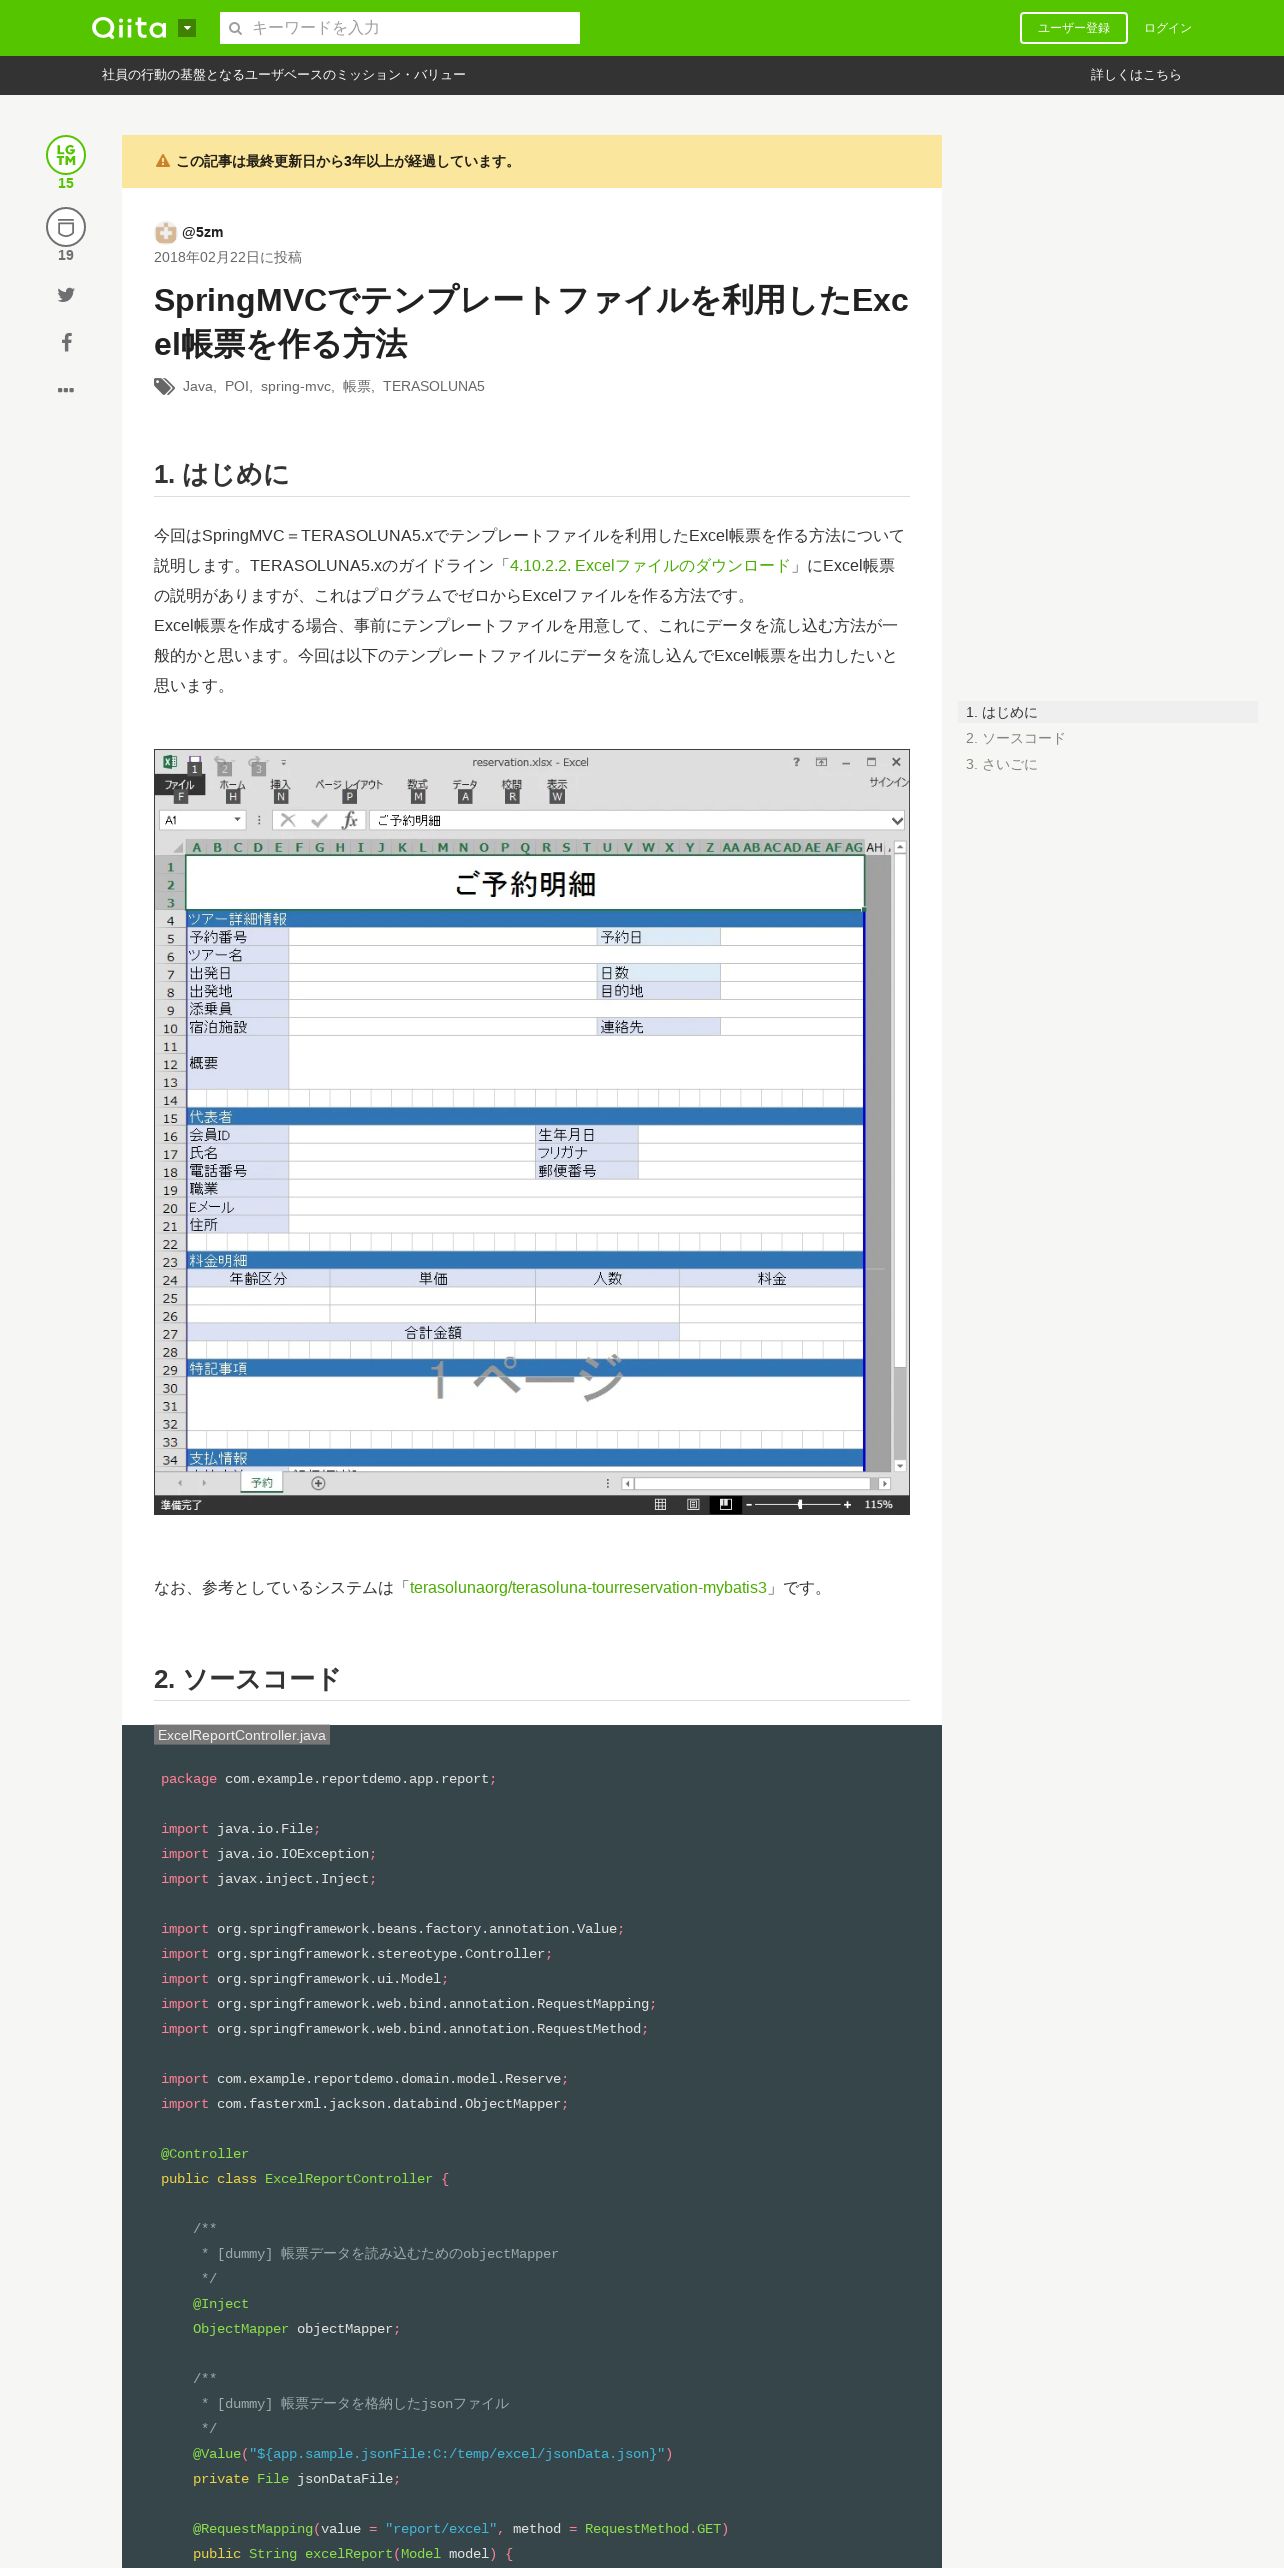Screen dimensions: 1284x2568
Task: Click the 2018年02月22日に投稿 date text
Action: tap(228, 257)
